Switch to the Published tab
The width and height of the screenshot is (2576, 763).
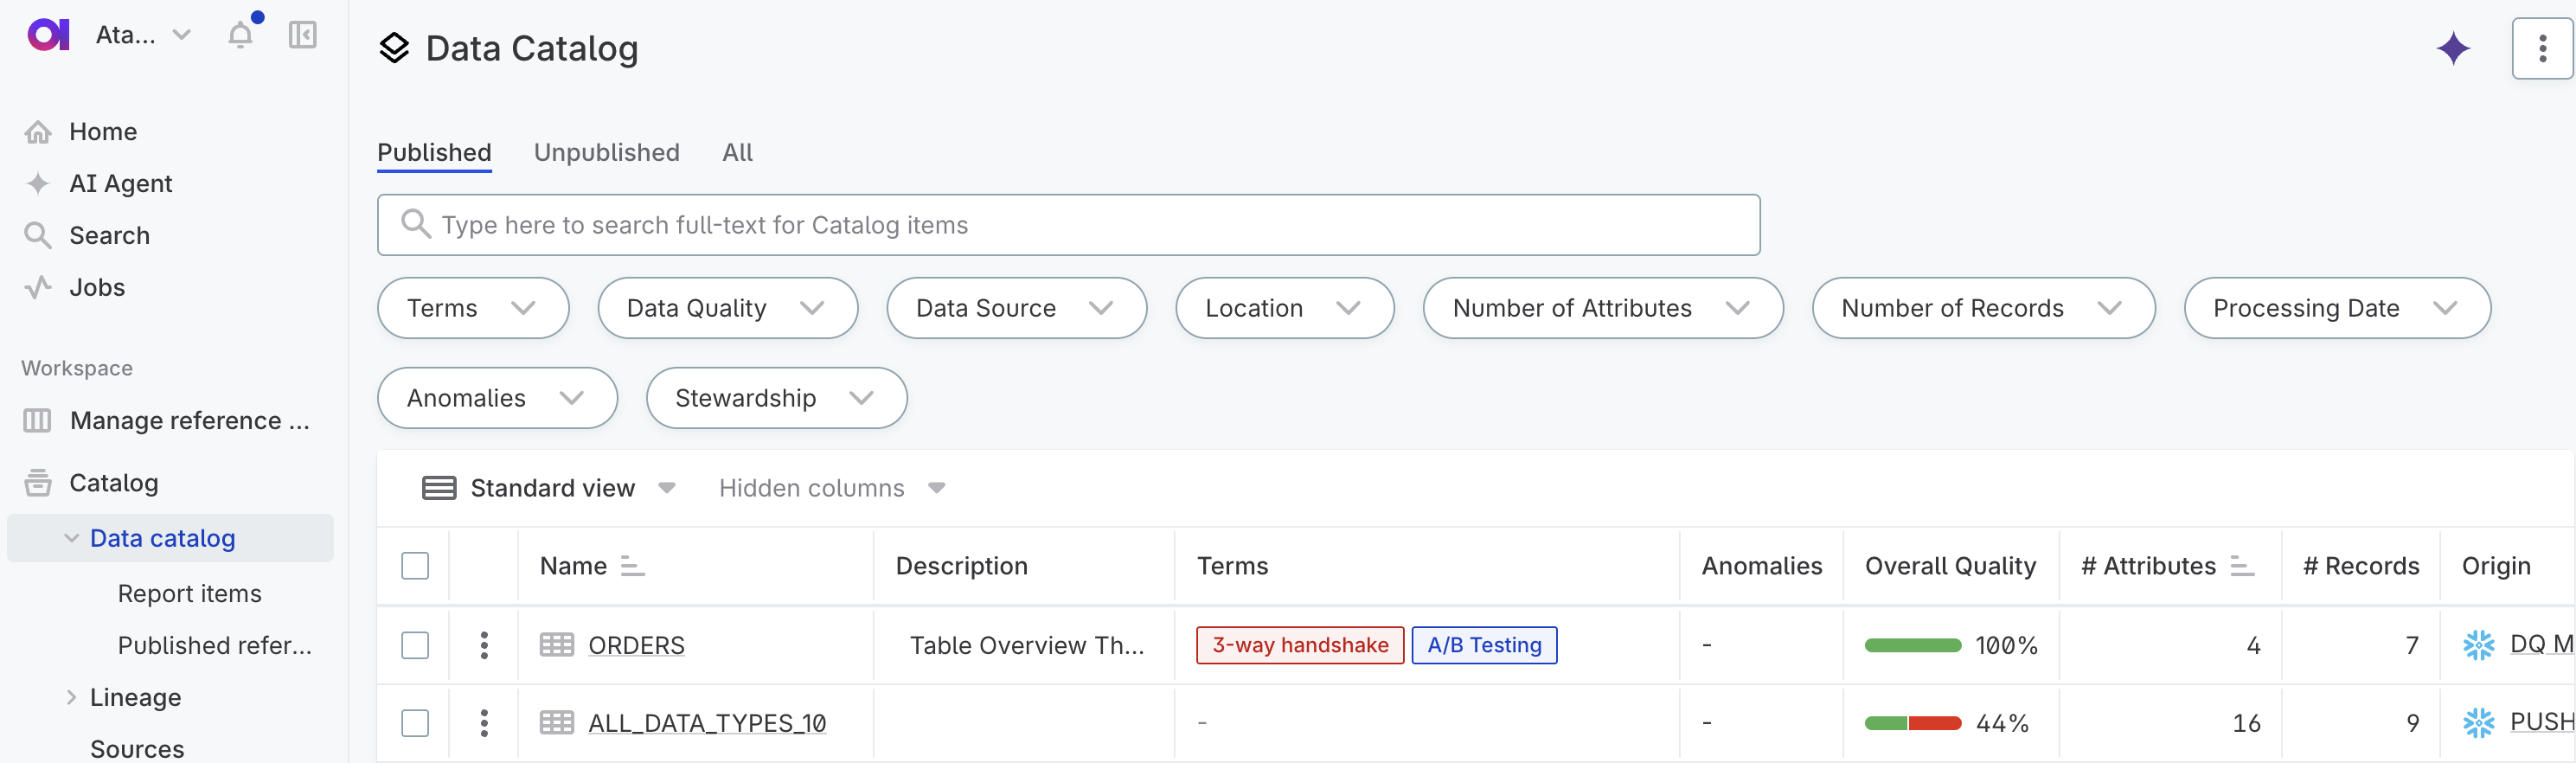pyautogui.click(x=434, y=152)
